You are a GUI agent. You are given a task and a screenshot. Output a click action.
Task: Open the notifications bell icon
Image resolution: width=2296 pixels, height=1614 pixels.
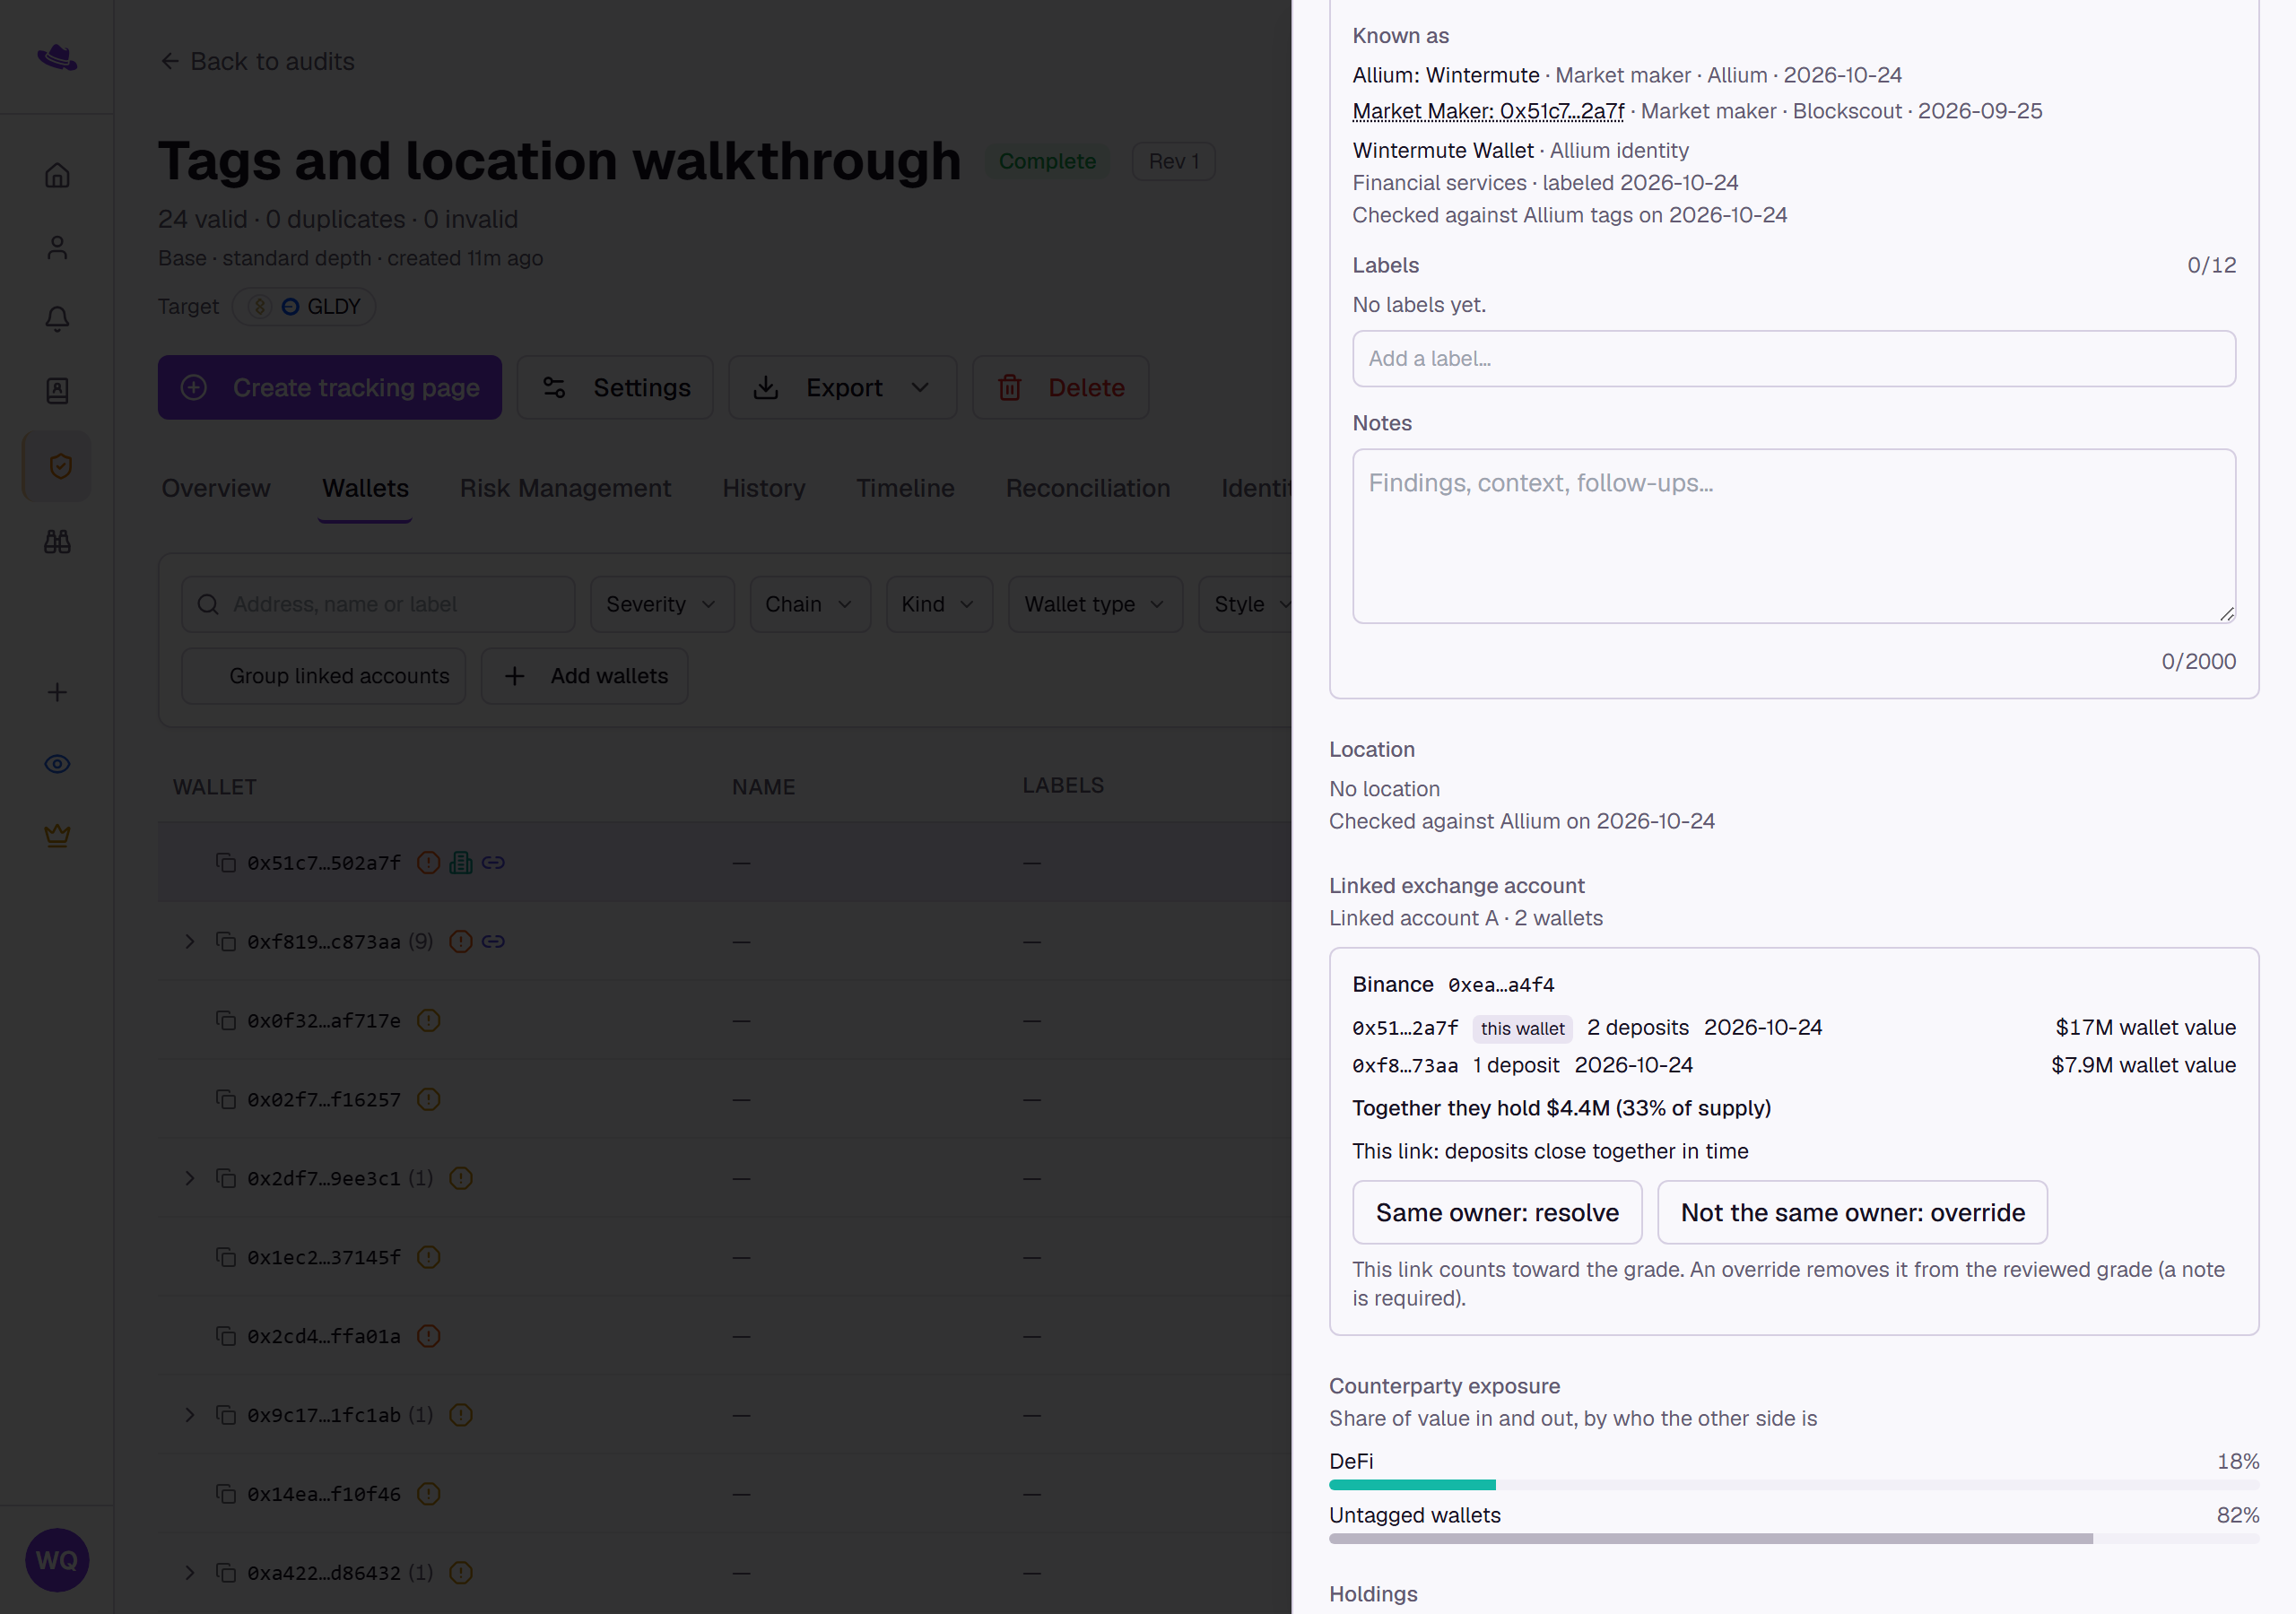coord(57,319)
